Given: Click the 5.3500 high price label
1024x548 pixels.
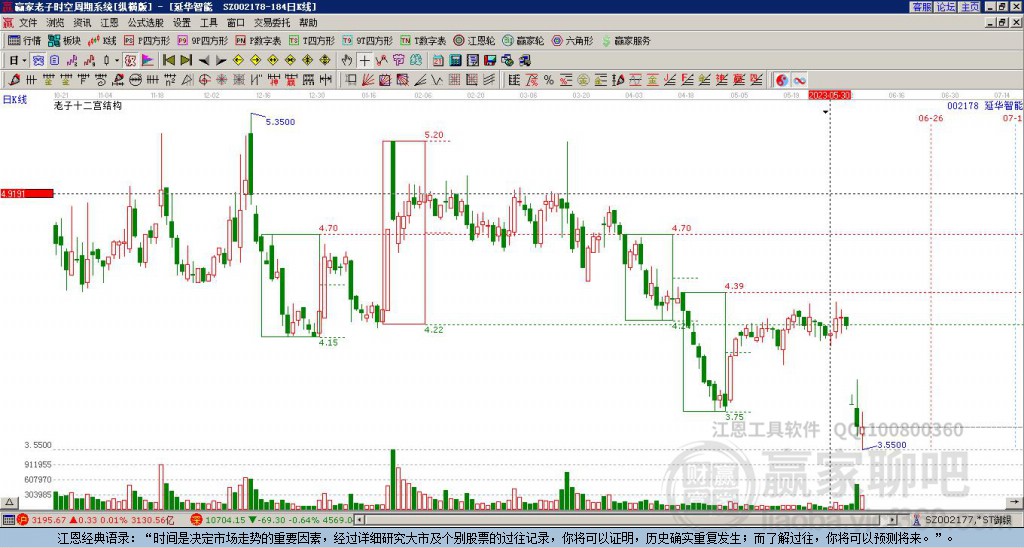Looking at the screenshot, I should coord(280,122).
